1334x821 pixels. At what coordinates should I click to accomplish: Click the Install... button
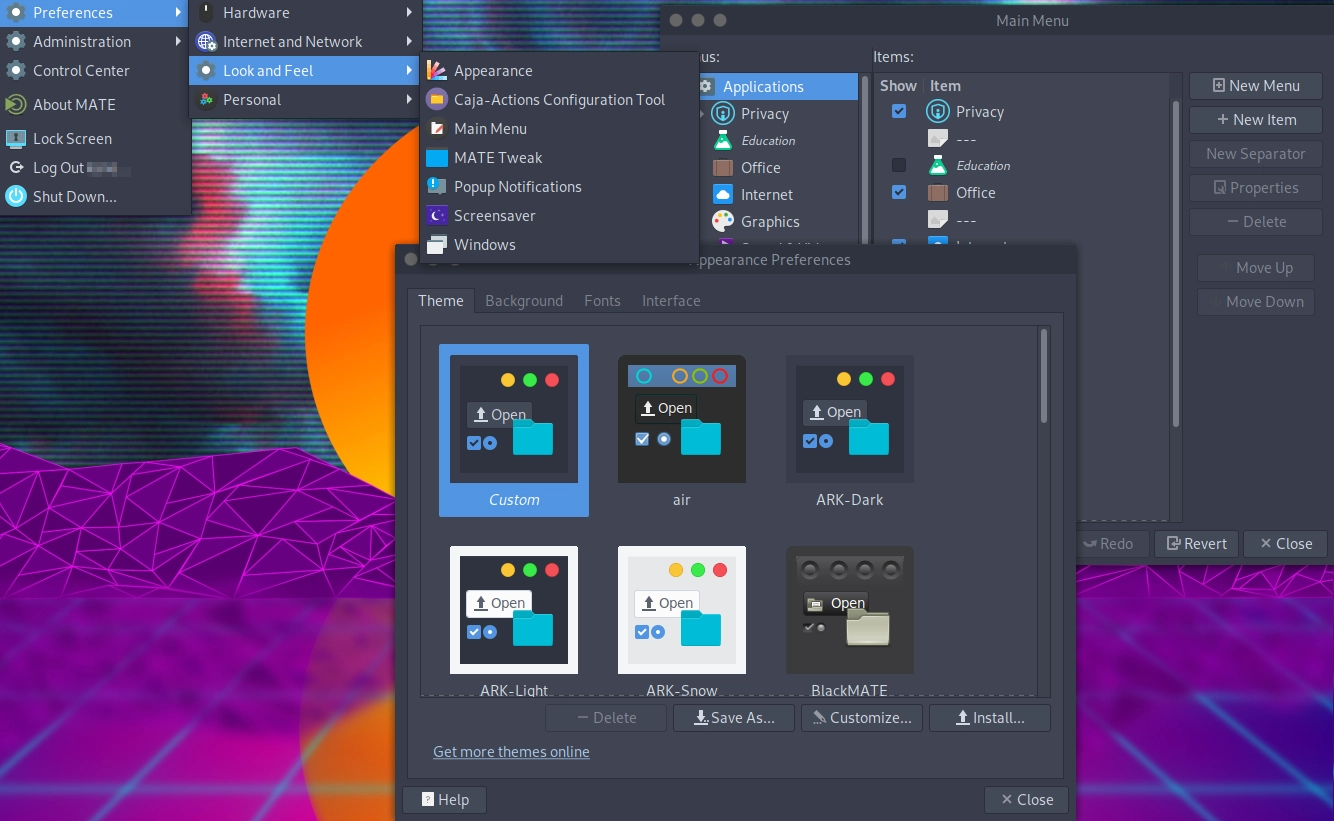(990, 718)
